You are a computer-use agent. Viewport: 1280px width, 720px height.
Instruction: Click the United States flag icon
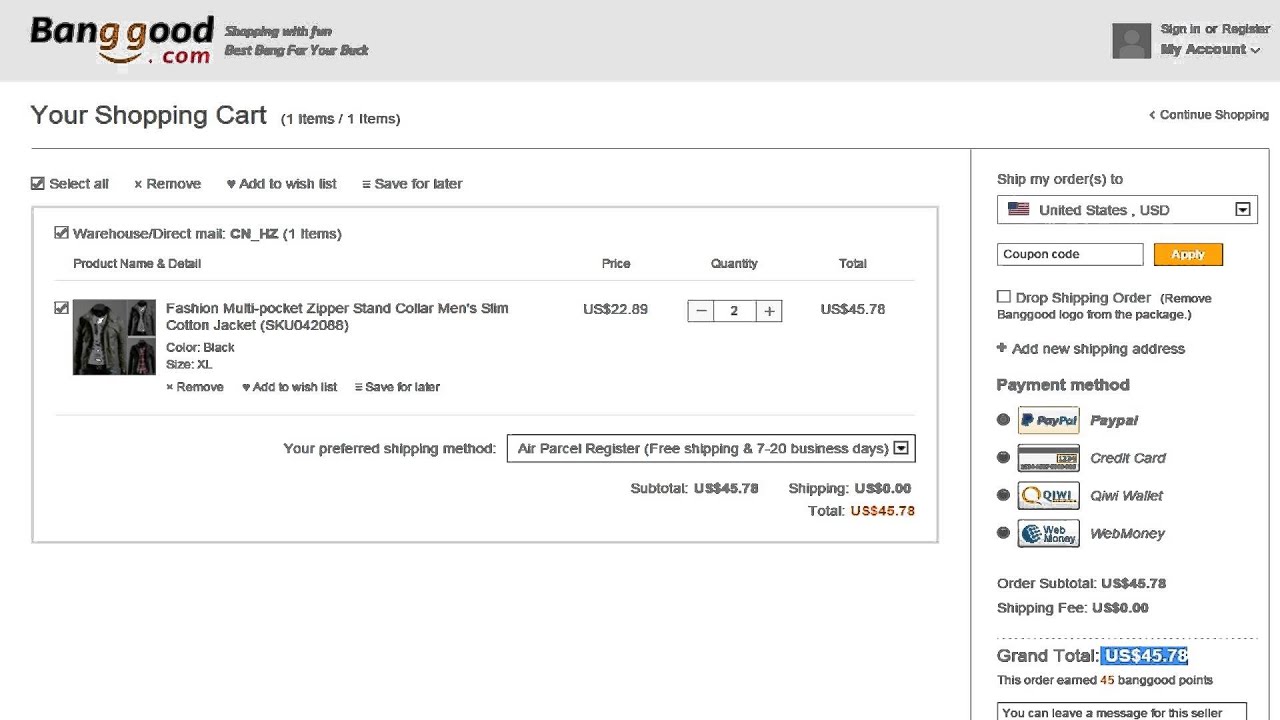click(1018, 209)
